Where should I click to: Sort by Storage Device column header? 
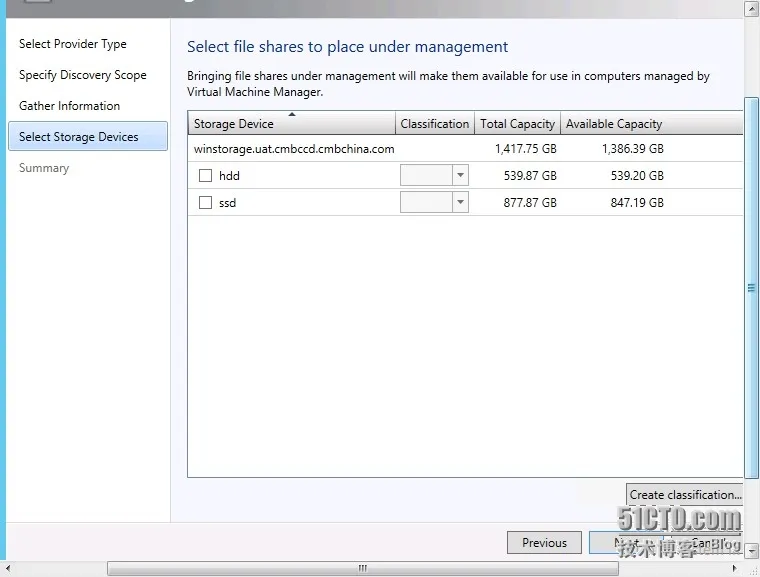(x=292, y=123)
